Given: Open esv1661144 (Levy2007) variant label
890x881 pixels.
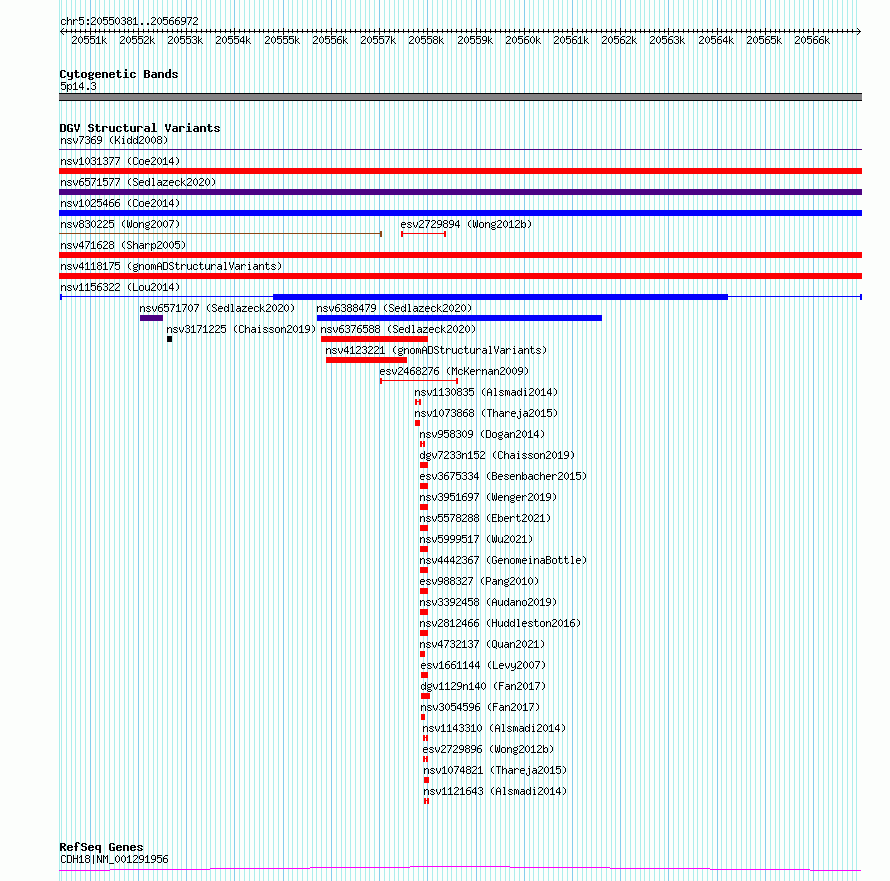Looking at the screenshot, I should tap(483, 665).
